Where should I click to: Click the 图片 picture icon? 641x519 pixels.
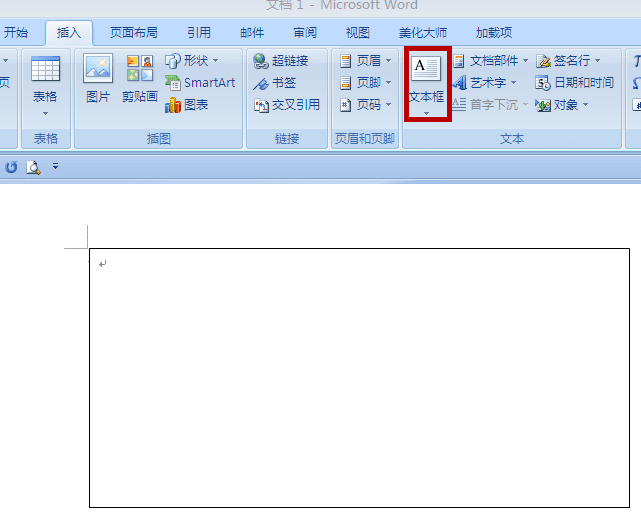pyautogui.click(x=98, y=68)
